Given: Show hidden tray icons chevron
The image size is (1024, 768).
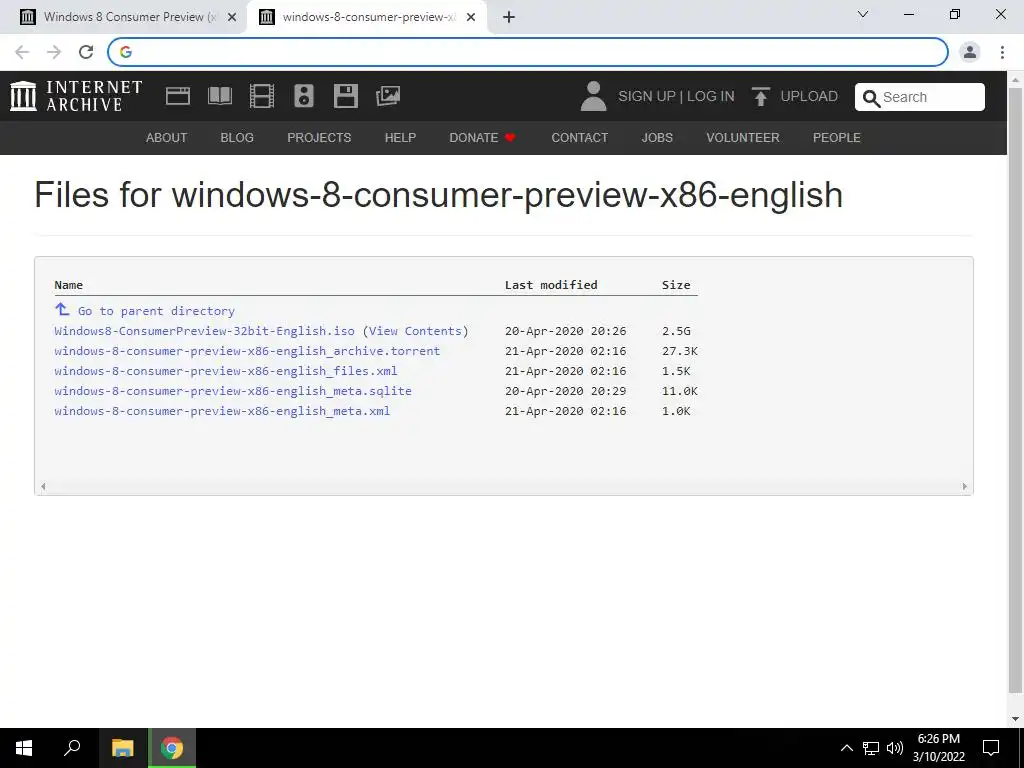Looking at the screenshot, I should tap(846, 748).
